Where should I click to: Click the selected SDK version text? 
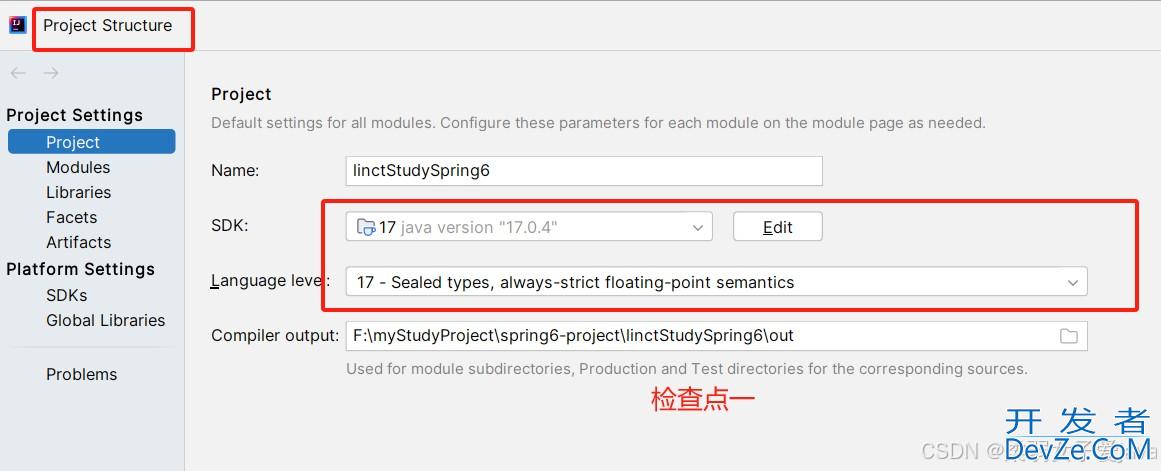tap(468, 227)
